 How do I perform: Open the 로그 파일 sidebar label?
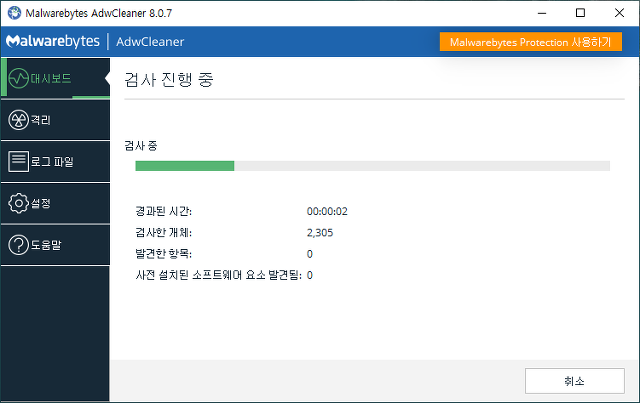52,162
